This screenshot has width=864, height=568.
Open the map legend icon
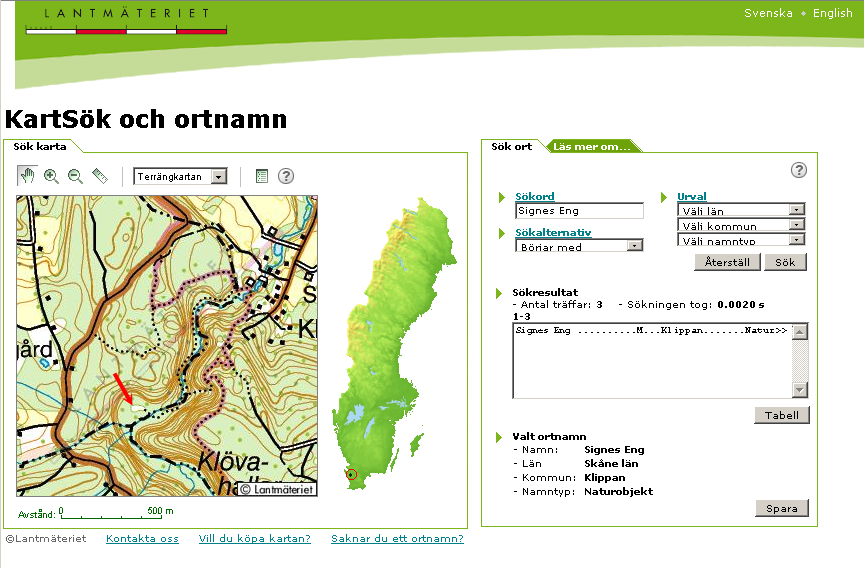pyautogui.click(x=262, y=176)
